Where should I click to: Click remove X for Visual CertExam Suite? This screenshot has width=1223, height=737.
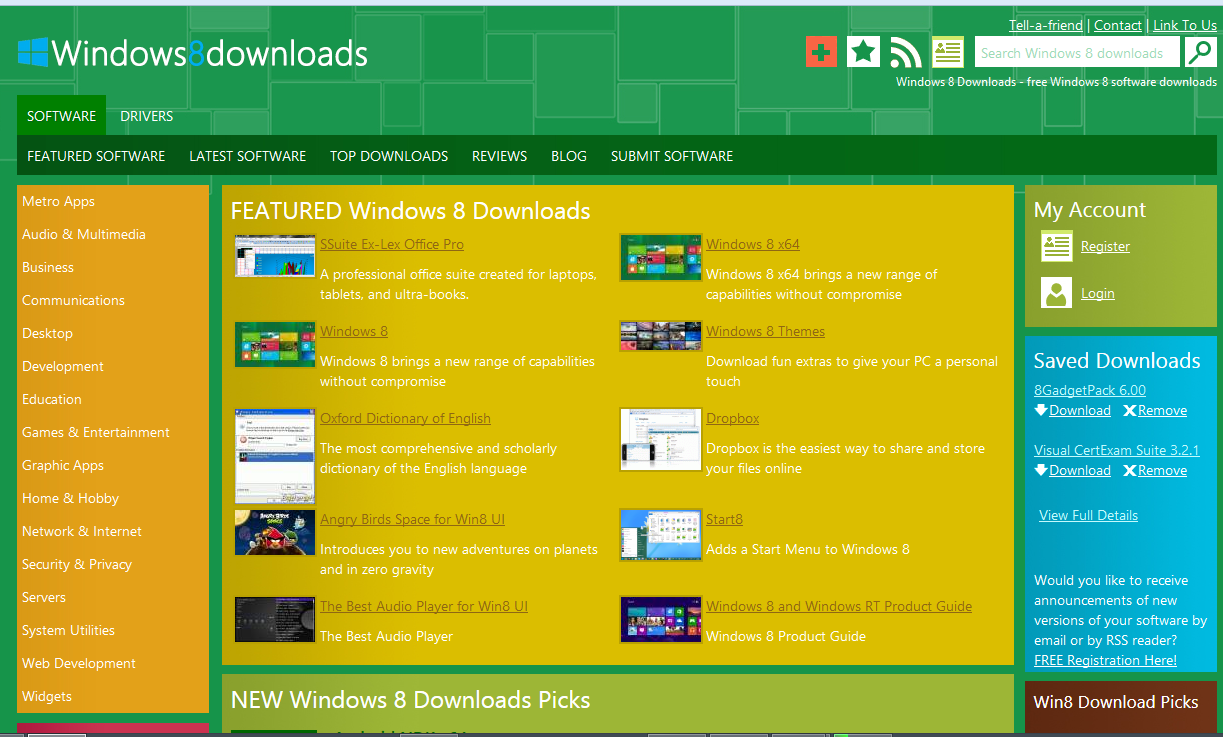tap(1129, 471)
